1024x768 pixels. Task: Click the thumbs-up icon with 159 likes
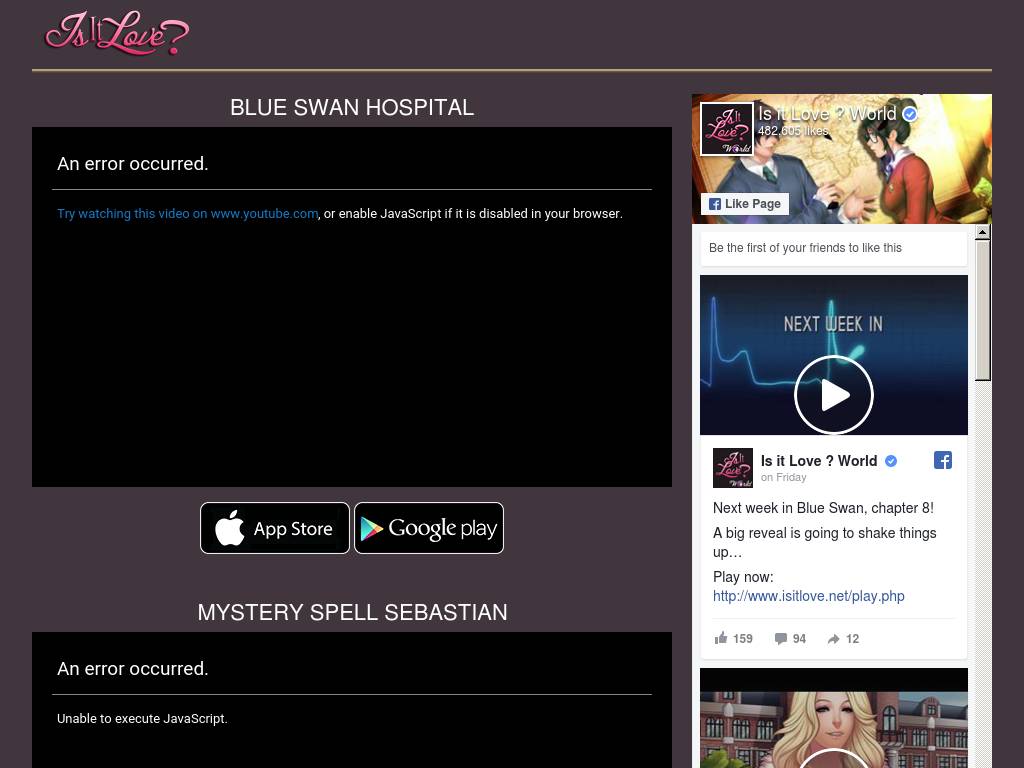pyautogui.click(x=722, y=638)
